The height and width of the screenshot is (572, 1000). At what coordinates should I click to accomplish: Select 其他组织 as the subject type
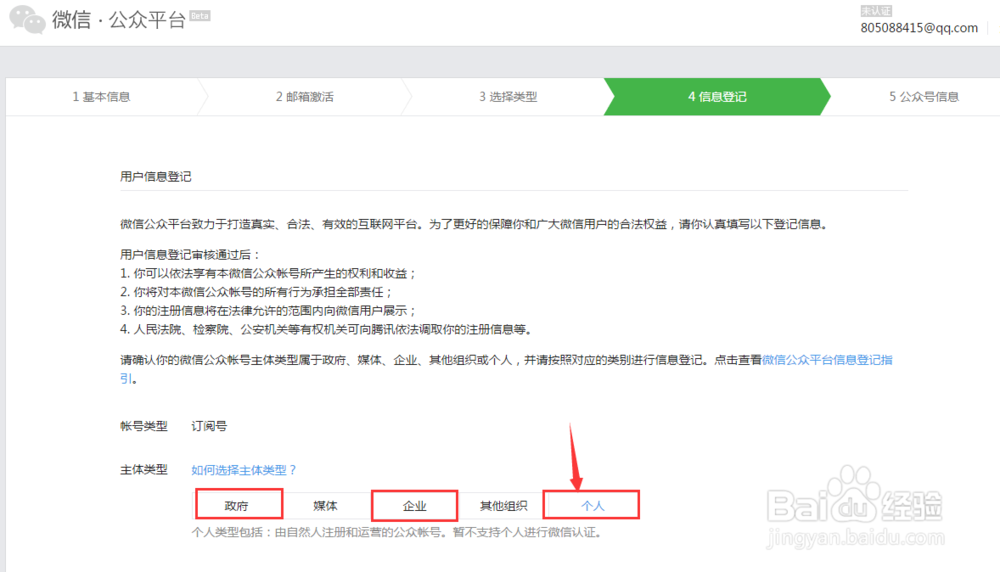503,506
